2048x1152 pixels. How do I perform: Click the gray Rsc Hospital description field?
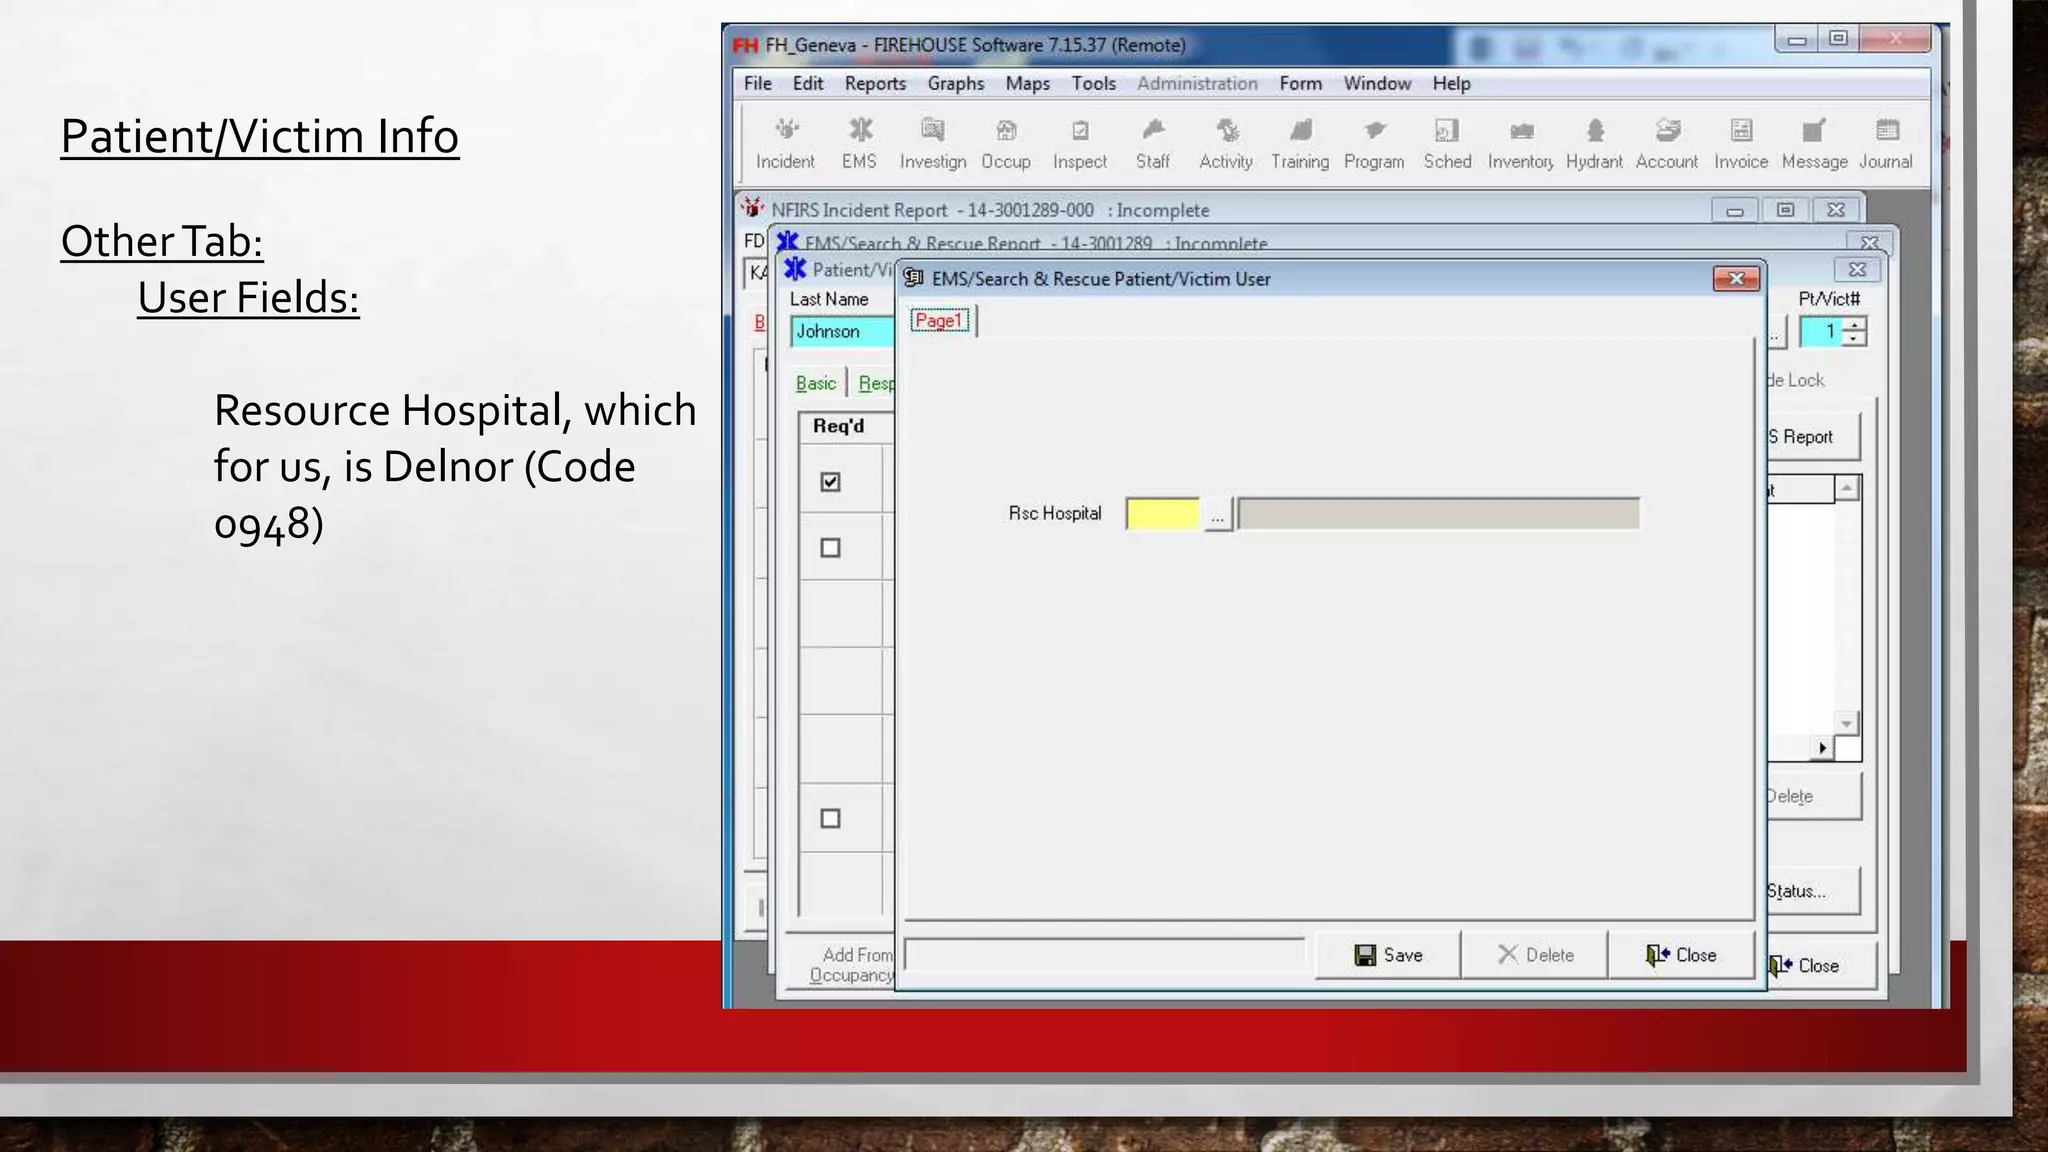click(1439, 514)
